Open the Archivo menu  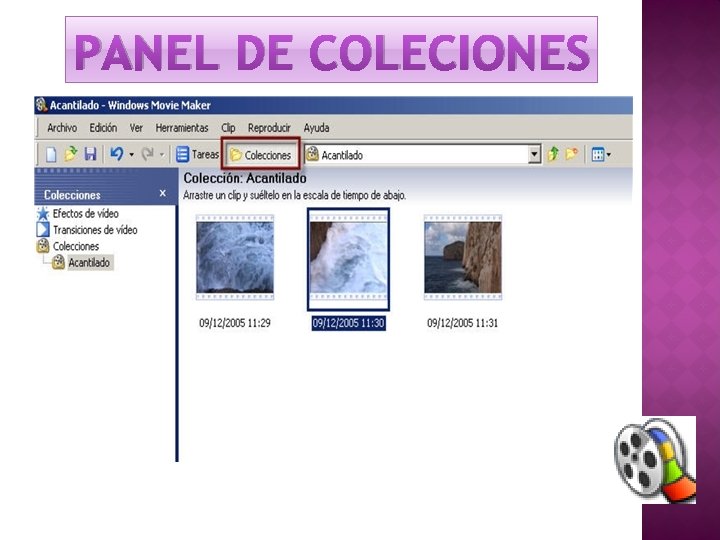tap(62, 128)
